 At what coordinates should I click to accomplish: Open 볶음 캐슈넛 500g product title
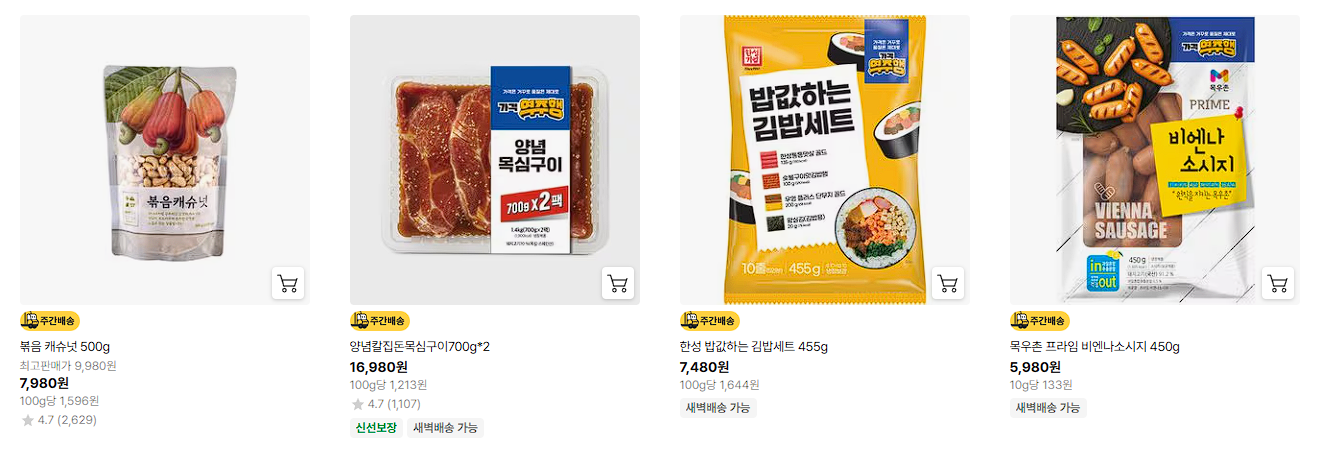(x=65, y=347)
